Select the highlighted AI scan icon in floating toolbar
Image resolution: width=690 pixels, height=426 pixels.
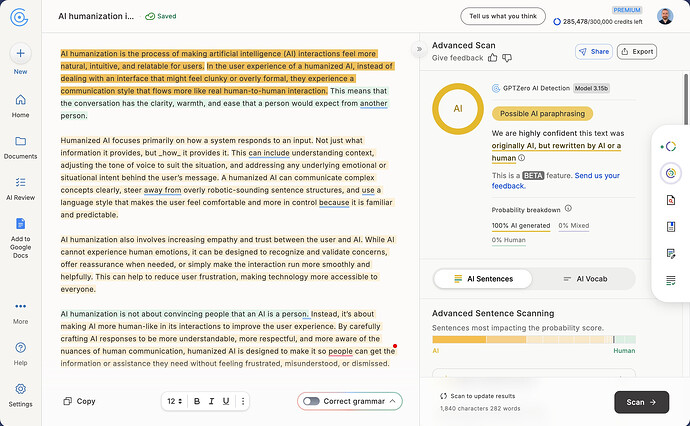(671, 173)
